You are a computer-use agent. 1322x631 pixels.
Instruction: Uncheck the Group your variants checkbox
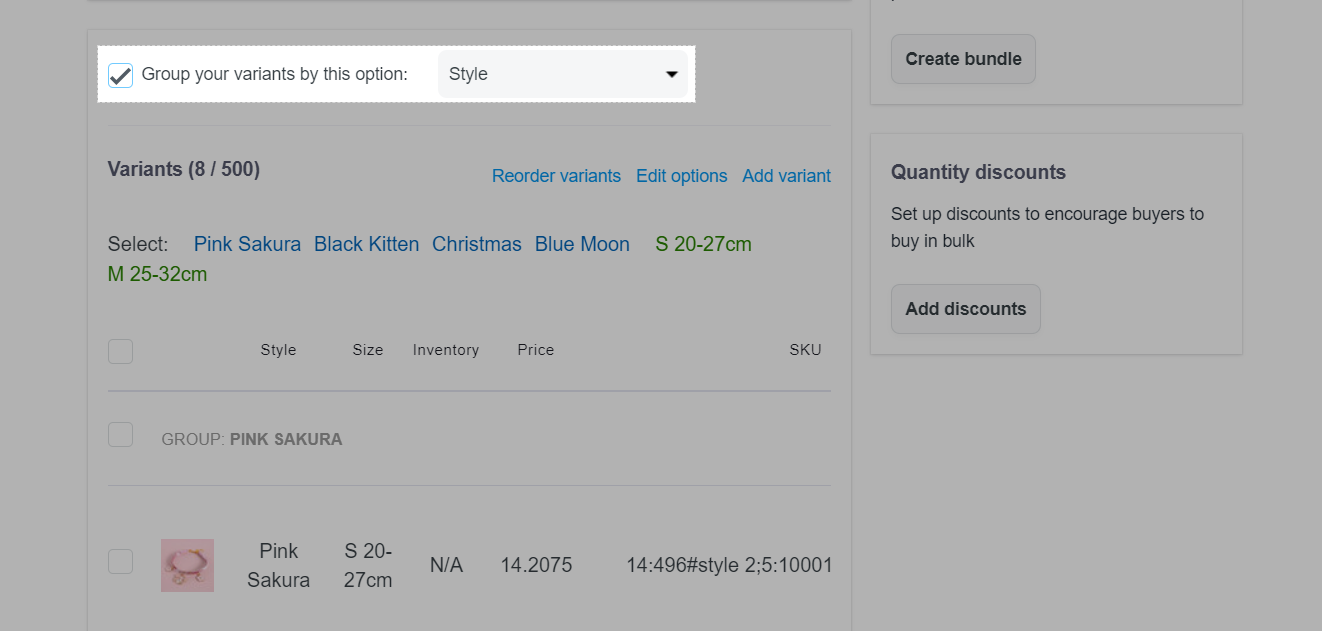coord(120,75)
